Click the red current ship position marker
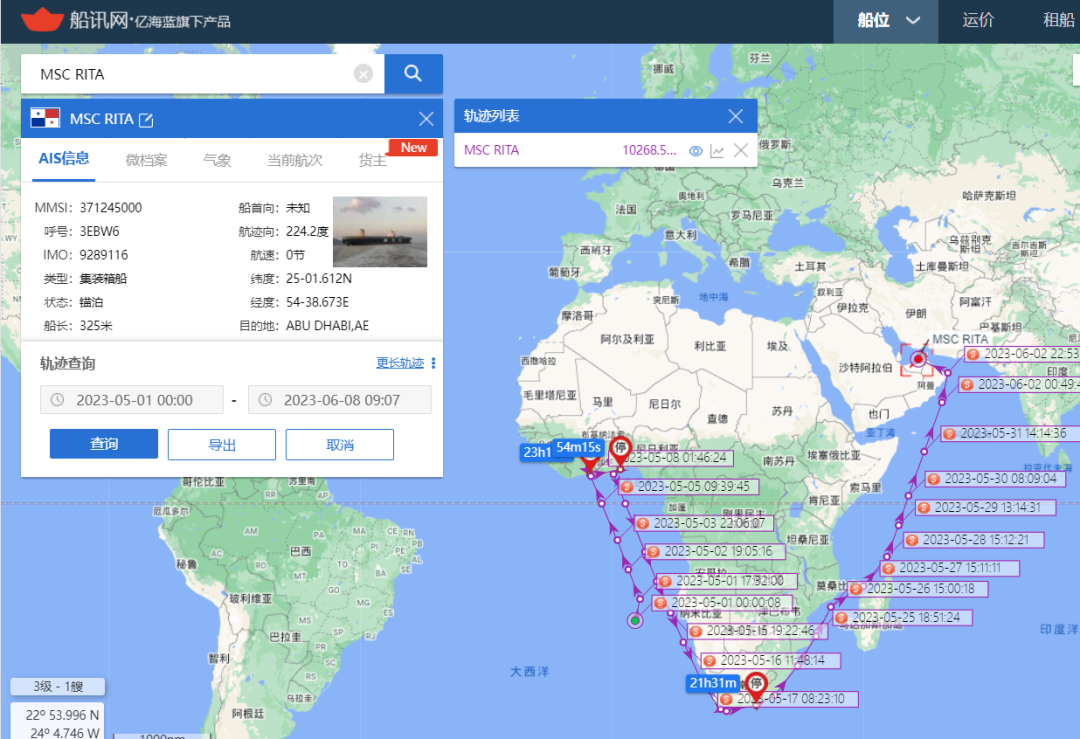Viewport: 1080px width, 739px height. pyautogui.click(x=918, y=359)
